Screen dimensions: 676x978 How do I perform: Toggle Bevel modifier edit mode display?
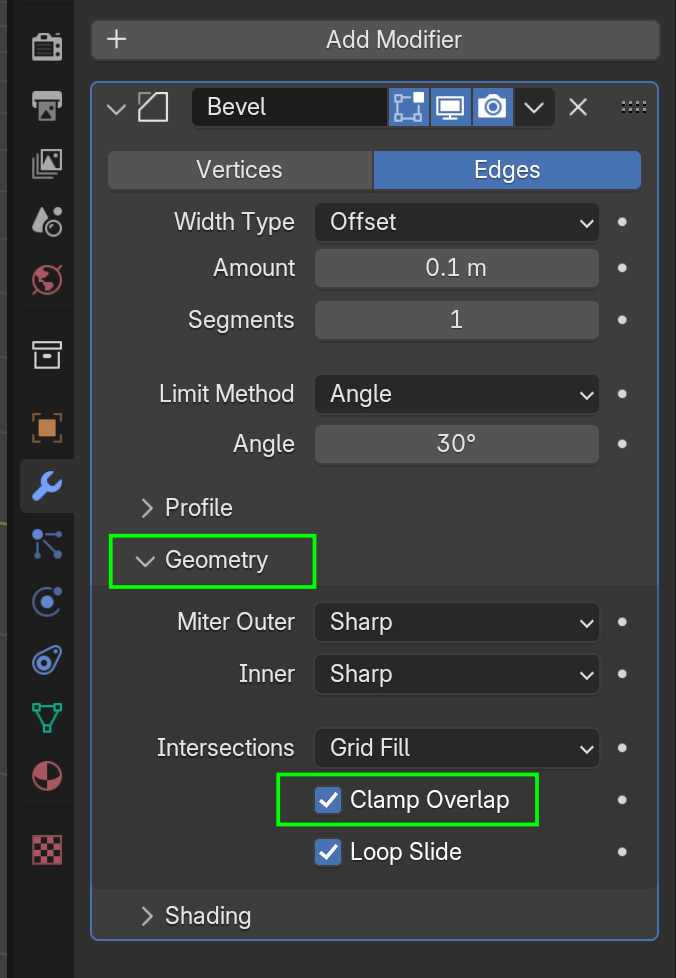pos(408,107)
